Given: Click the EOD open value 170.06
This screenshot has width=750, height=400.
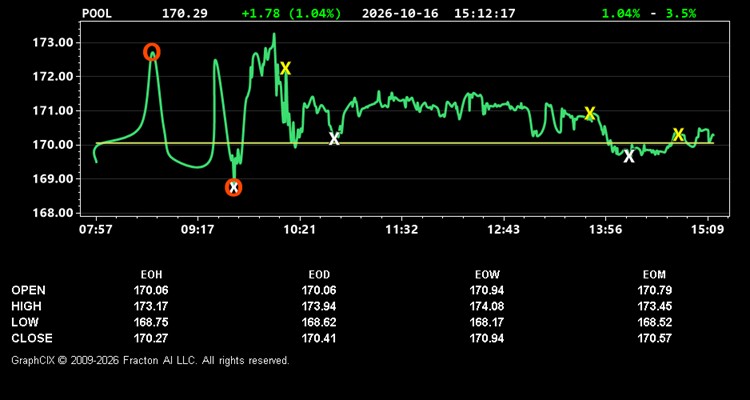Looking at the screenshot, I should 319,290.
